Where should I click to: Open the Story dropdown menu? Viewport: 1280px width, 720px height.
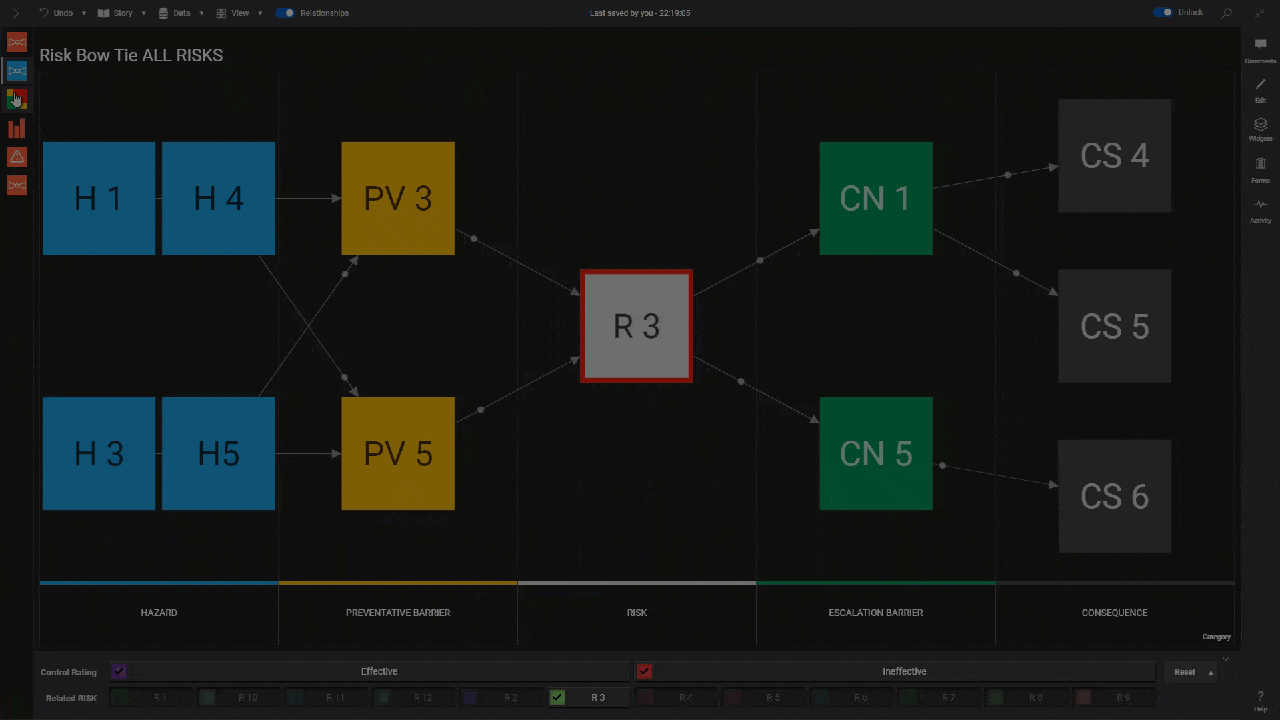(120, 13)
